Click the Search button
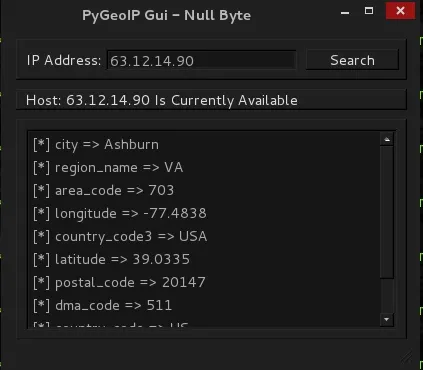Image resolution: width=423 pixels, height=370 pixels. coord(352,60)
